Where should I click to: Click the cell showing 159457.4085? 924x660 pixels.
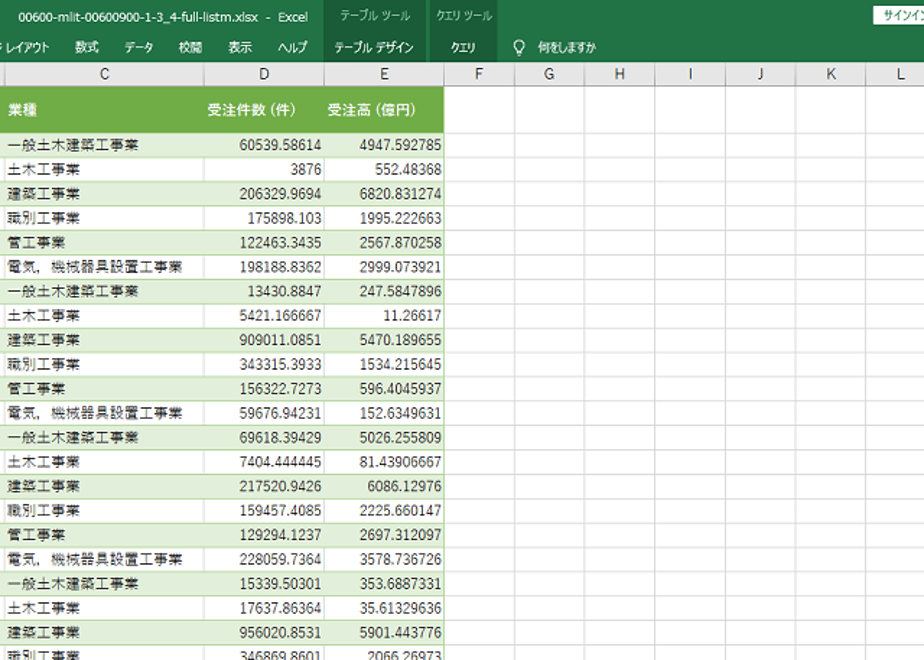pyautogui.click(x=264, y=510)
